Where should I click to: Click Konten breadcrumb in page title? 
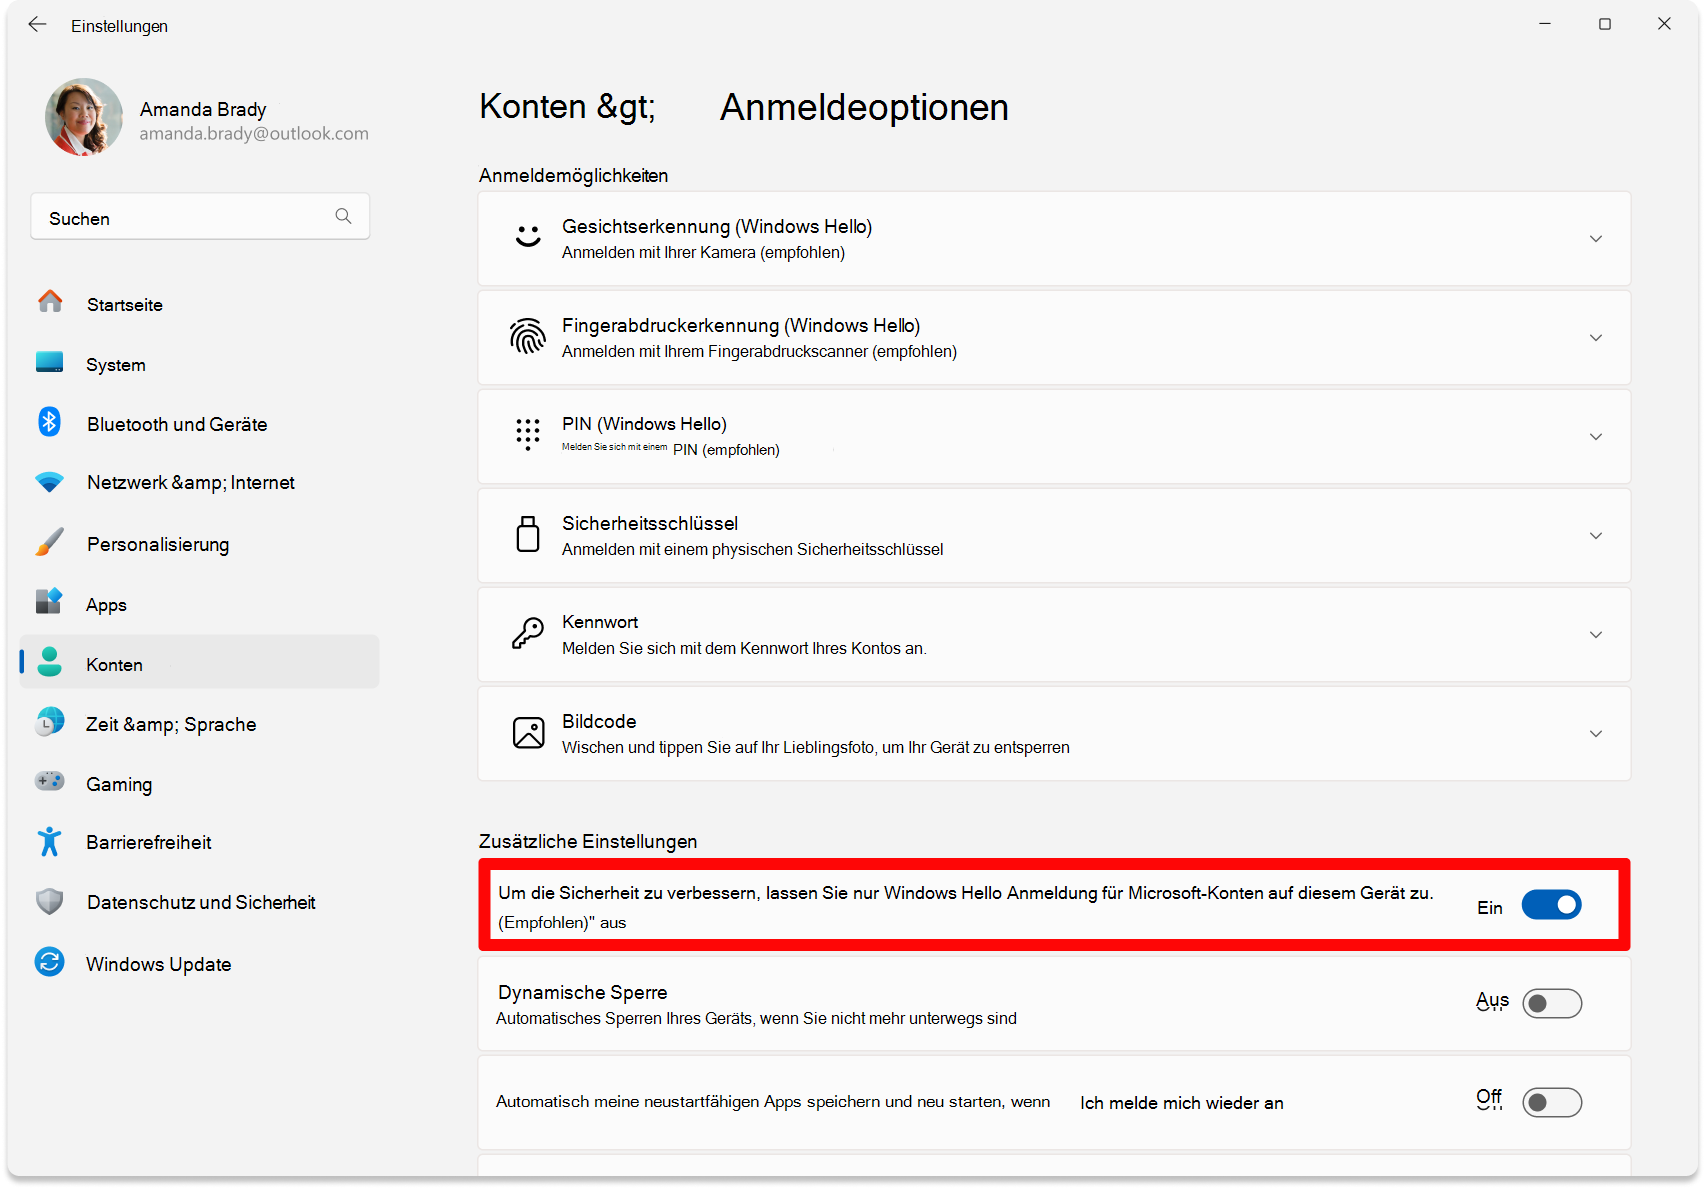pos(533,106)
